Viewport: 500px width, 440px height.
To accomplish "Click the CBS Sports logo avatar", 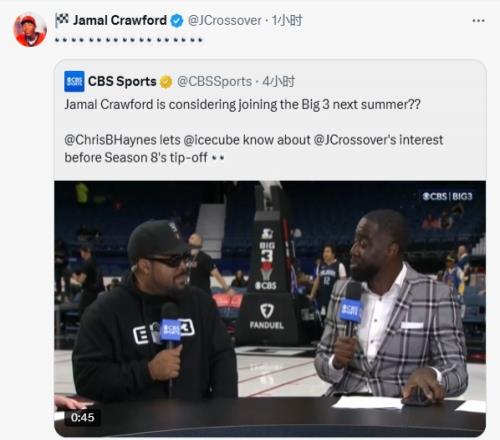I will (74, 81).
